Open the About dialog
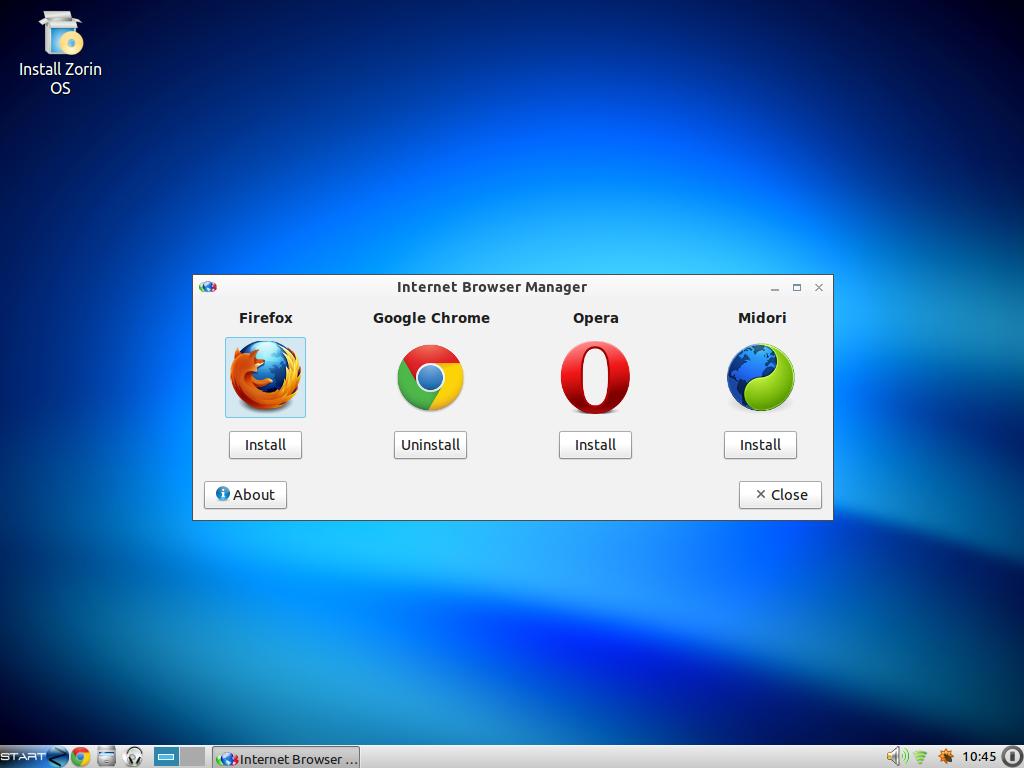Screen dimensions: 1024x768 (x=245, y=494)
